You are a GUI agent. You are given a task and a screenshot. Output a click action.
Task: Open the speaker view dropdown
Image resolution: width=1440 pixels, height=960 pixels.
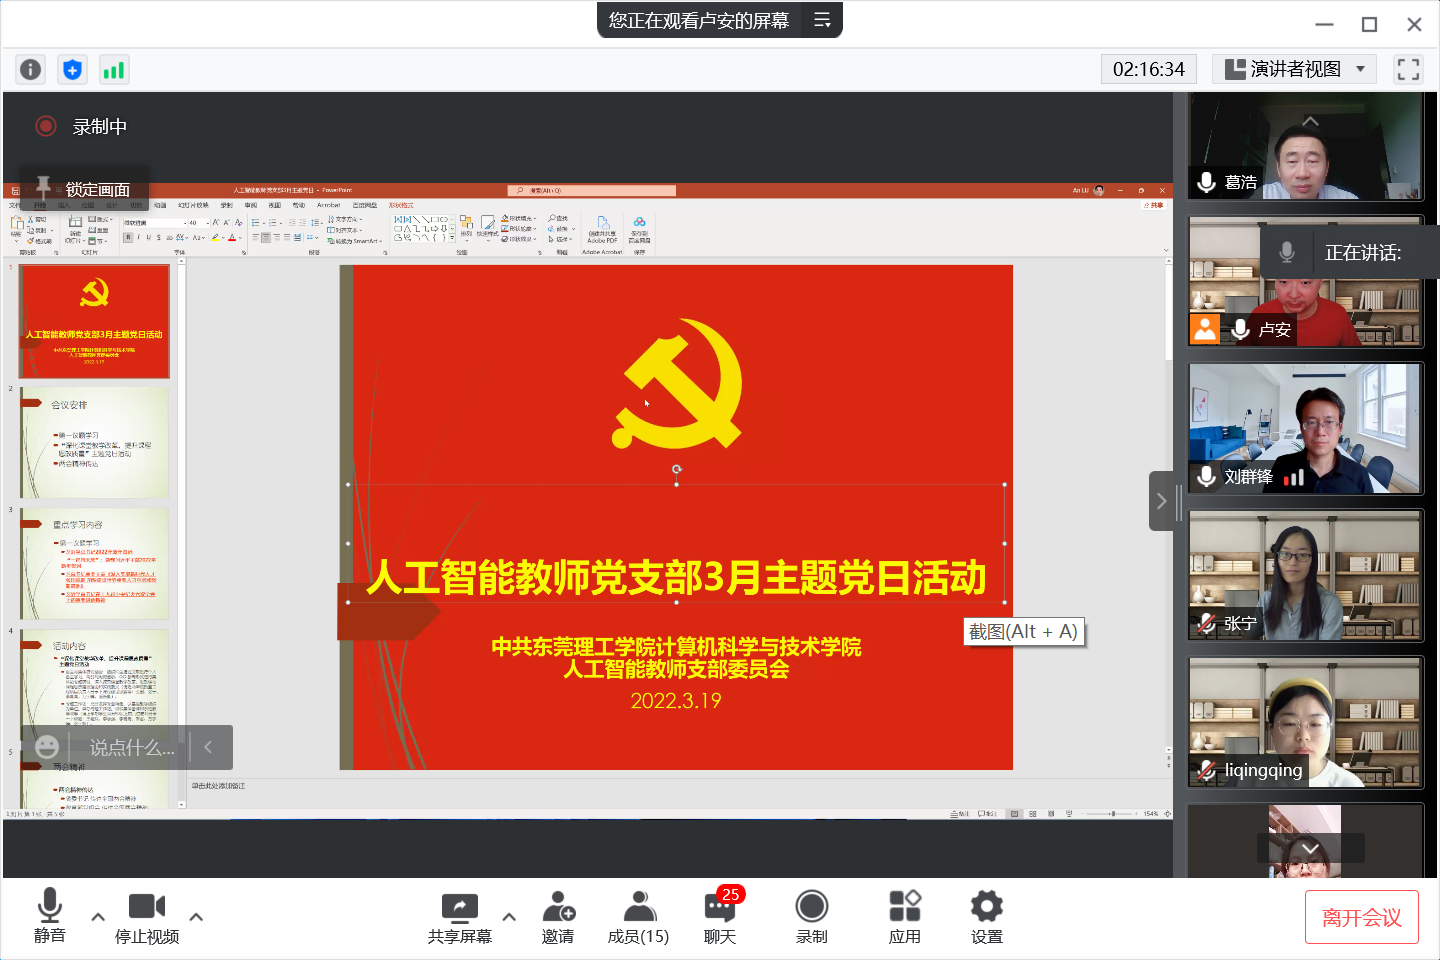click(1295, 69)
